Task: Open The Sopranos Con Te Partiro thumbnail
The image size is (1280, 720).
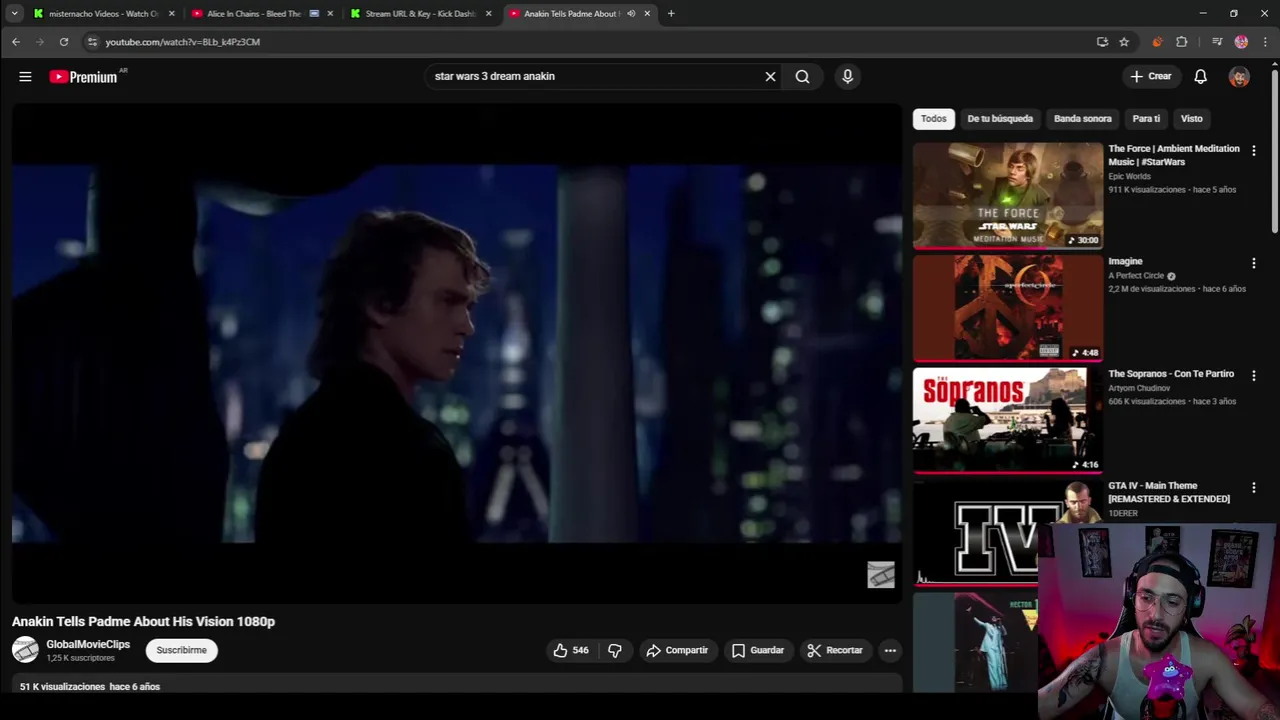Action: (x=1007, y=420)
